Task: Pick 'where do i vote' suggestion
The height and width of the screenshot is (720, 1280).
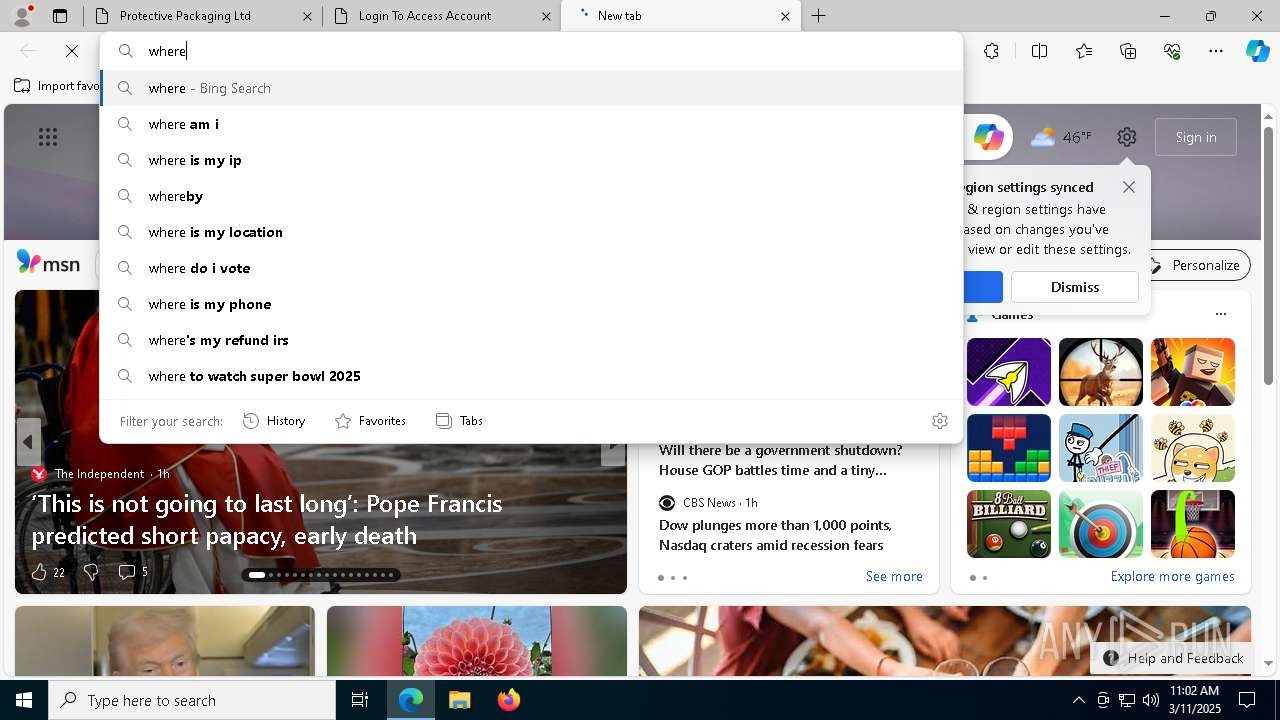Action: click(531, 268)
